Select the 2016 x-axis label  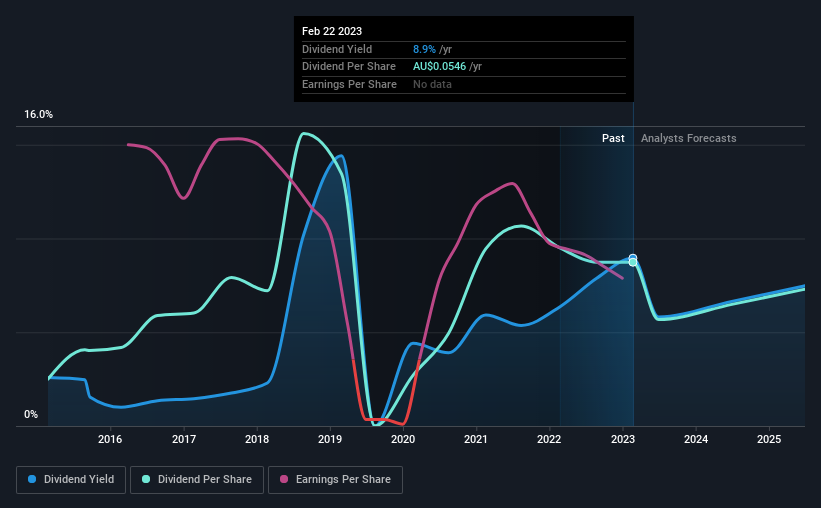click(x=110, y=439)
